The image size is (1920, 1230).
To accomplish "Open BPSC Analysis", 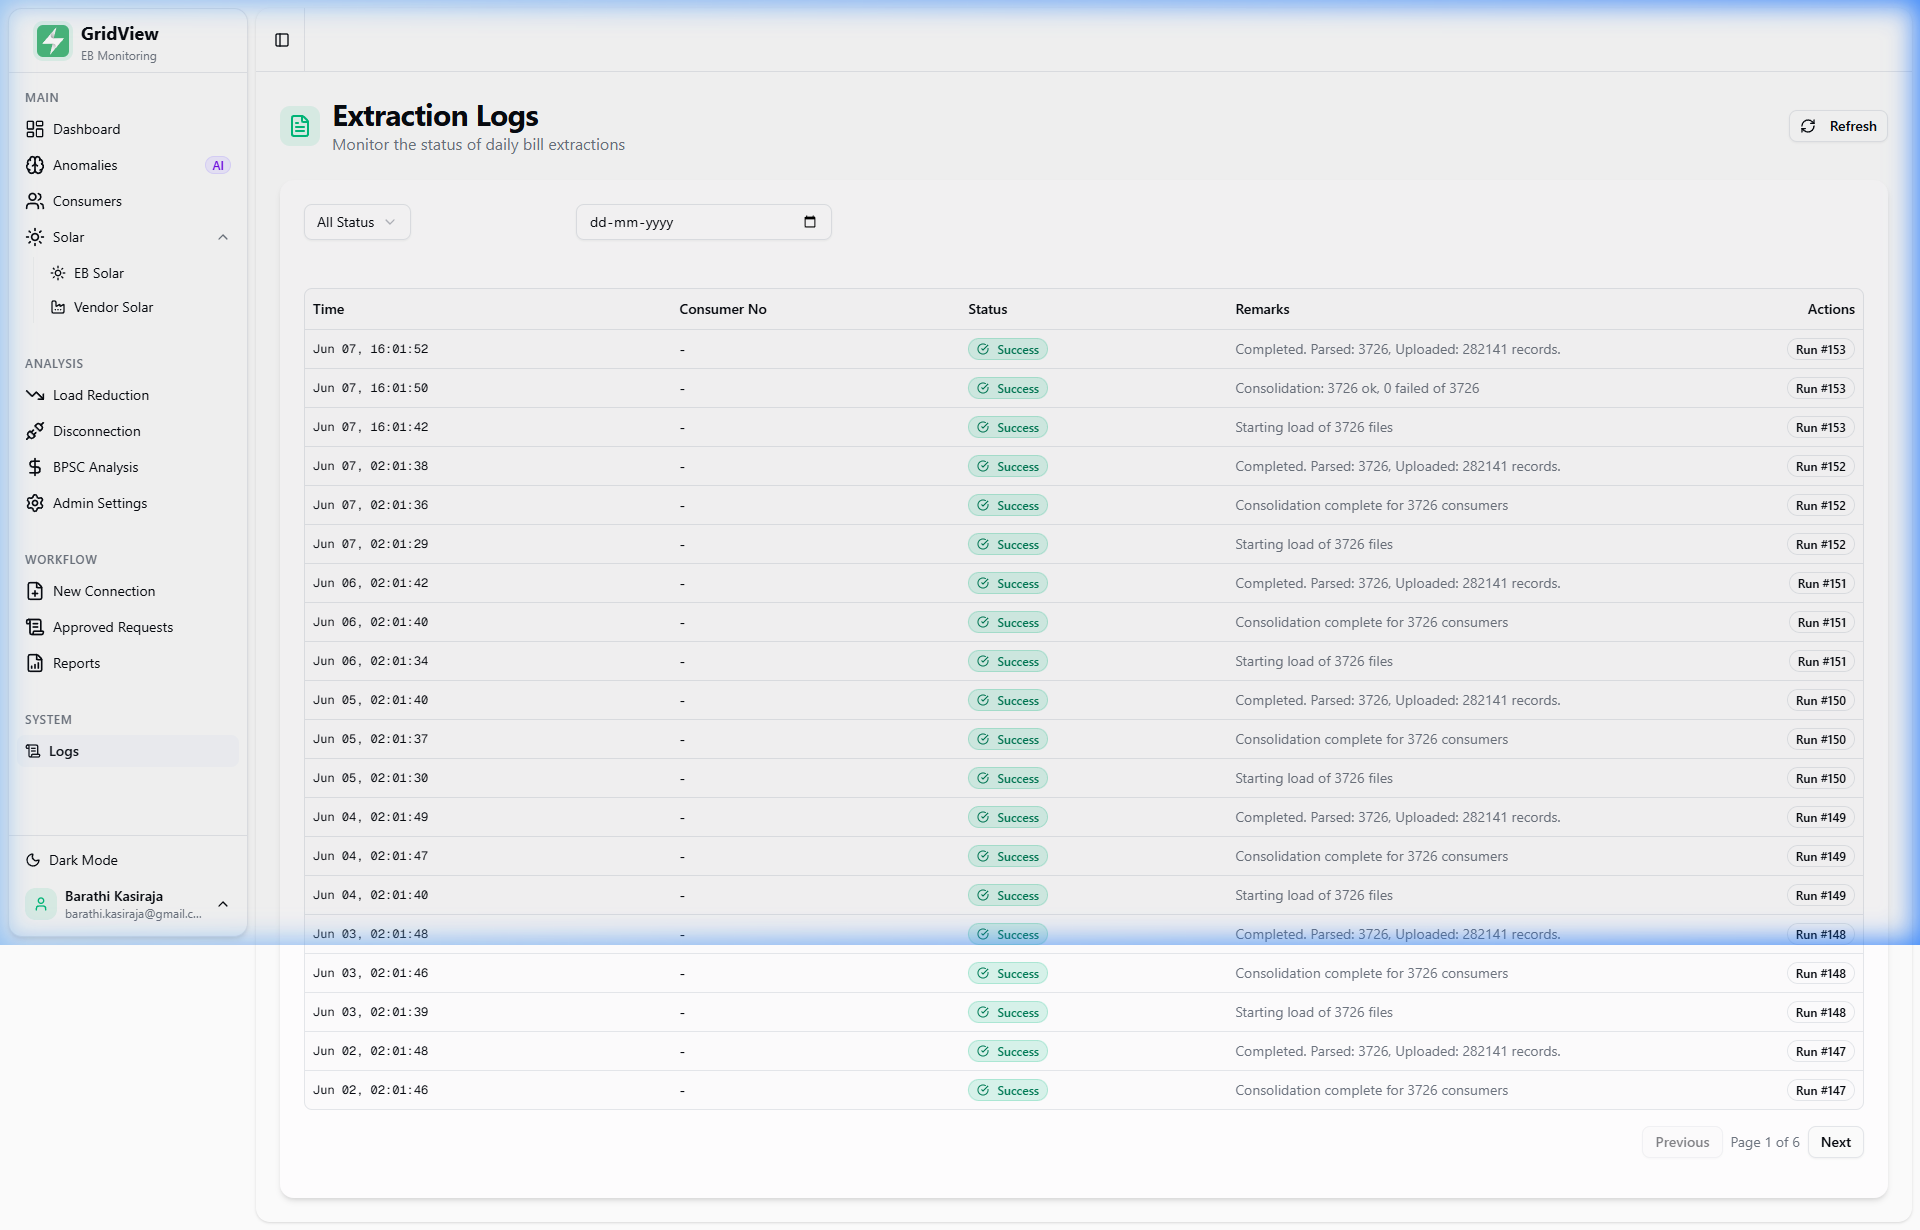I will coord(128,467).
